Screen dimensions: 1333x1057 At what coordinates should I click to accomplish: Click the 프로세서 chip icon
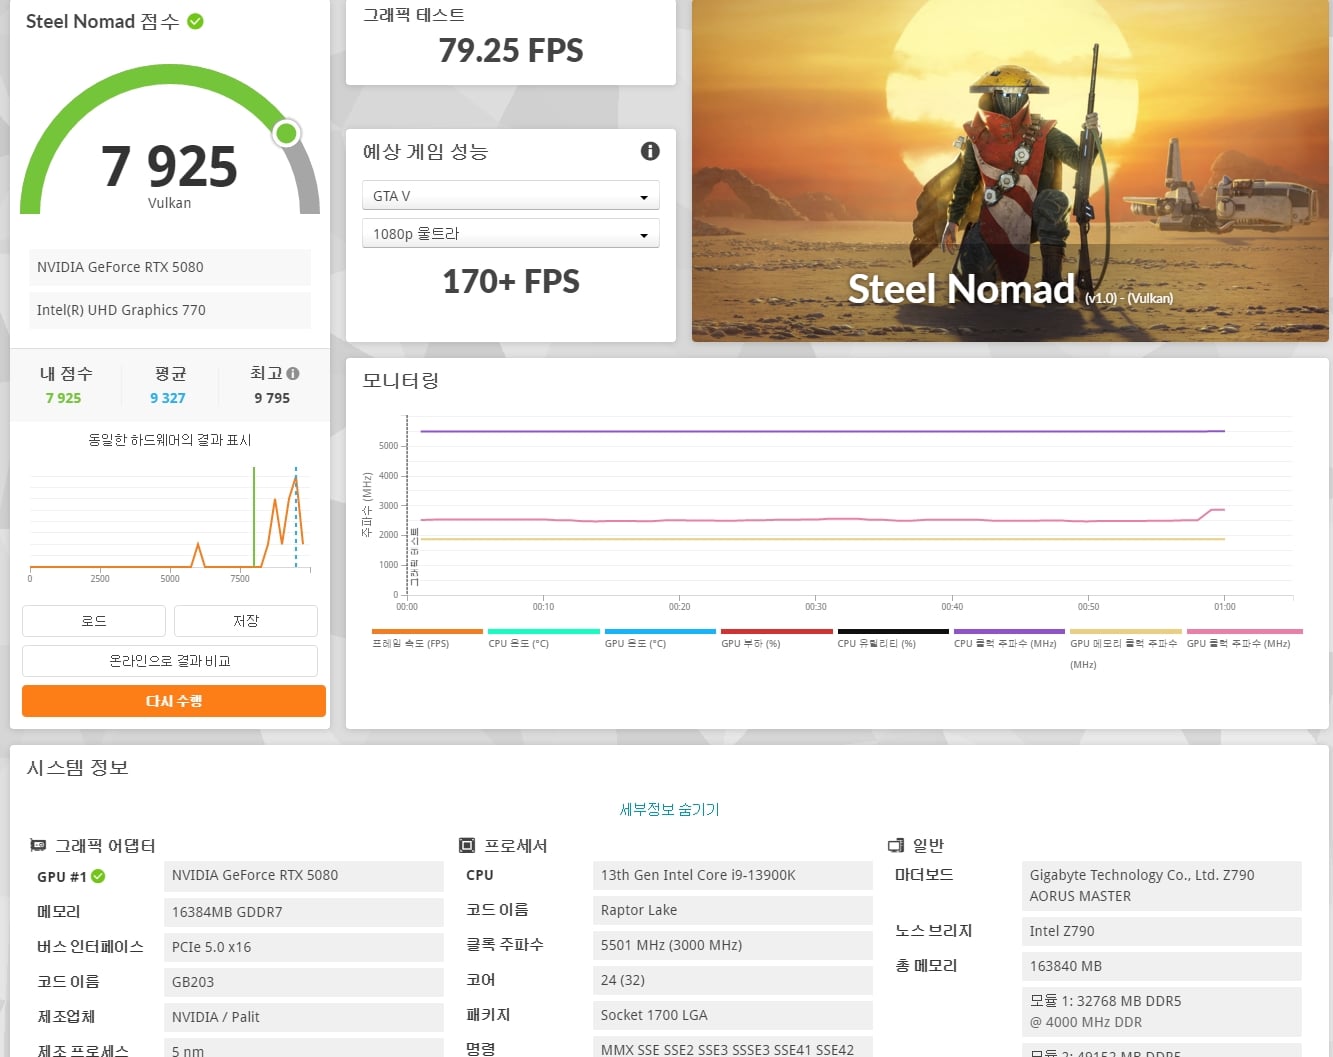pyautogui.click(x=467, y=845)
